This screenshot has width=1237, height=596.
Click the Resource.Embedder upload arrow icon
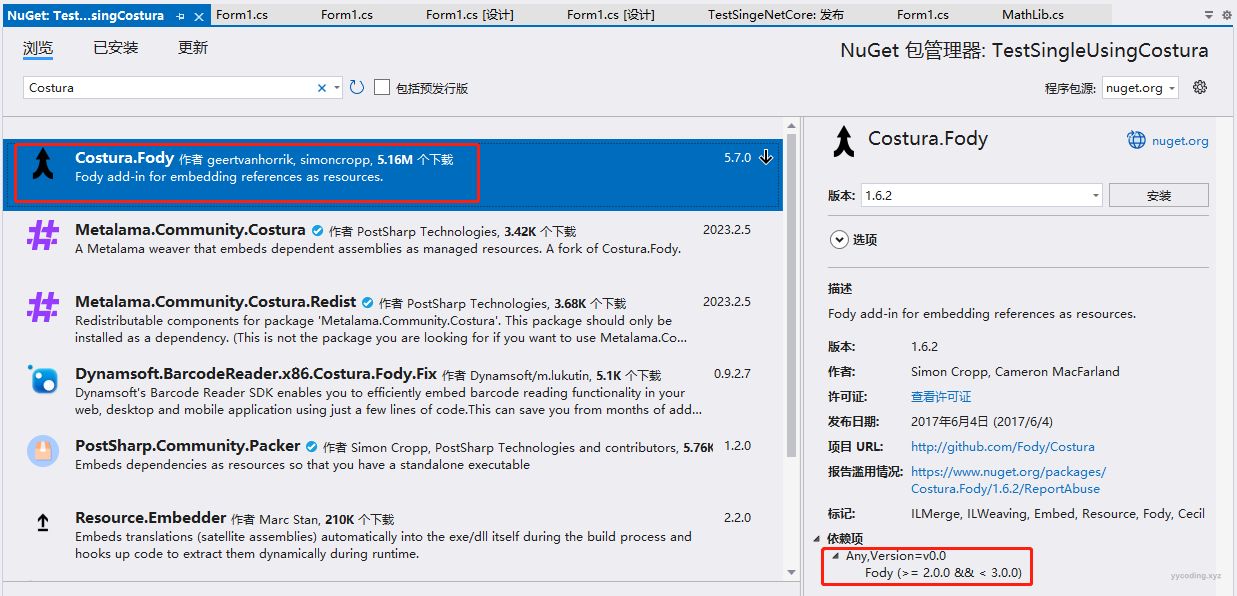[43, 523]
